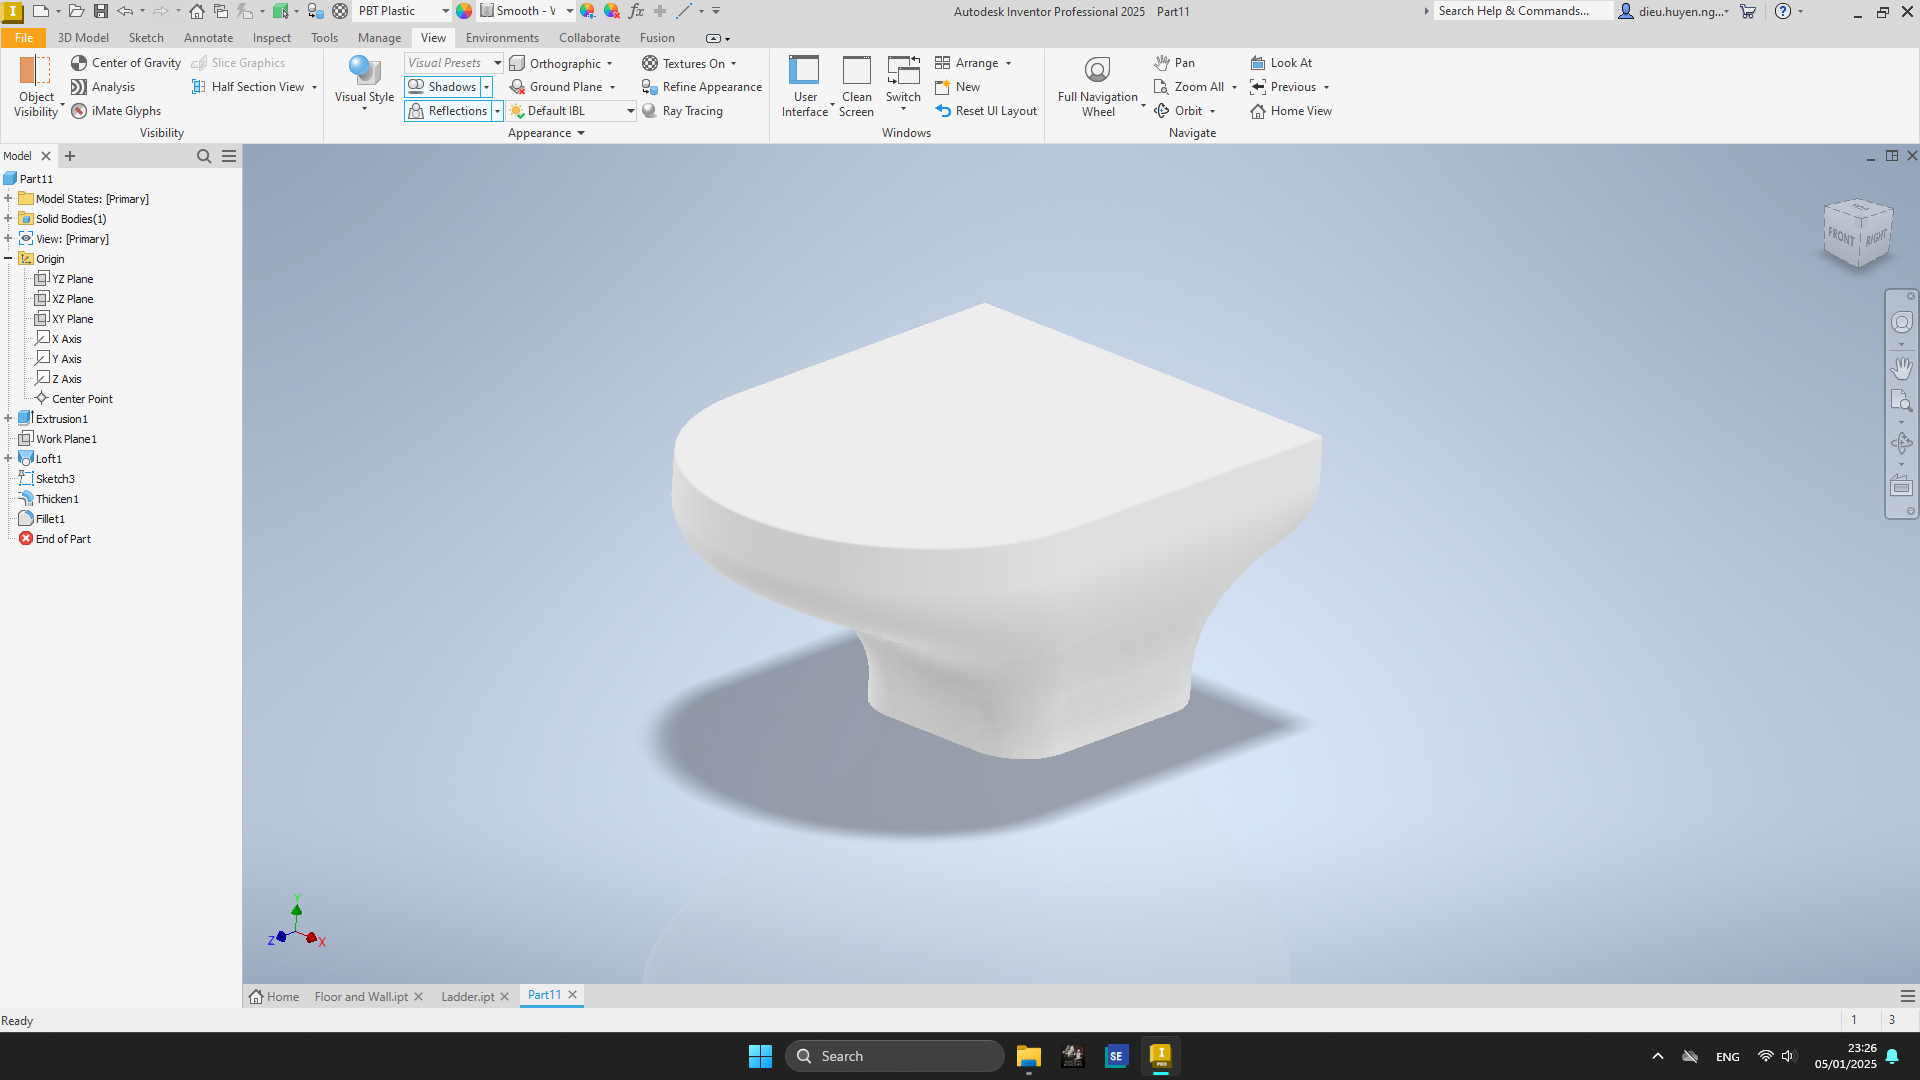1920x1080 pixels.
Task: Click the Save icon in quick access
Action: click(x=101, y=11)
